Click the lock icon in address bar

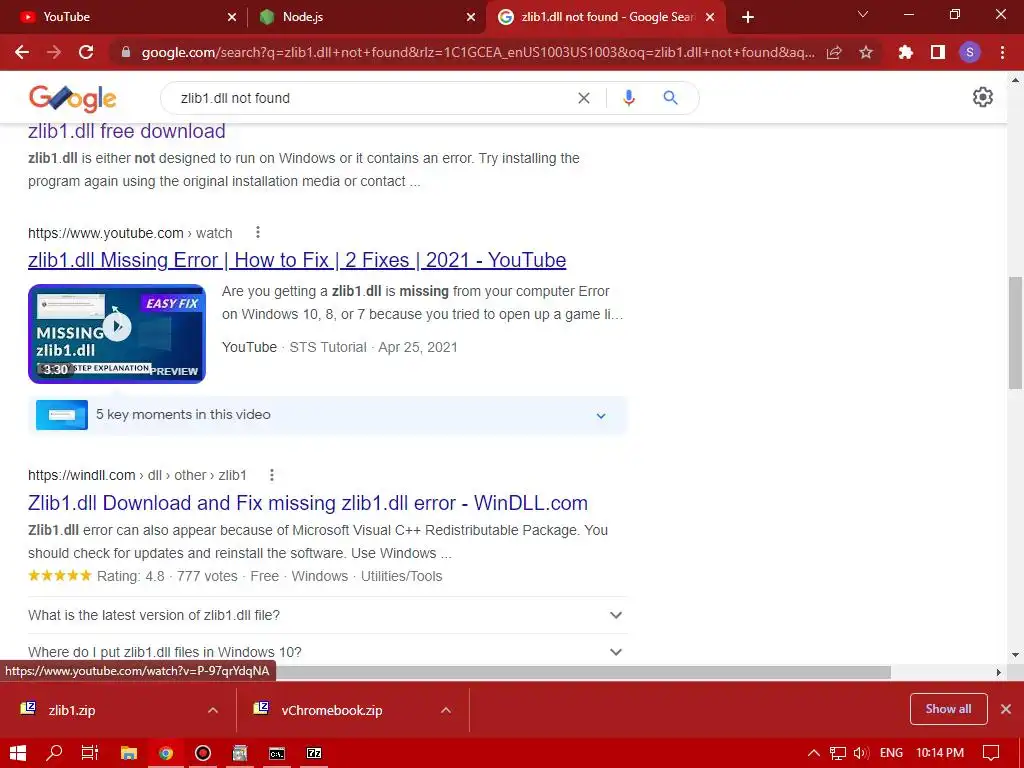pos(126,52)
